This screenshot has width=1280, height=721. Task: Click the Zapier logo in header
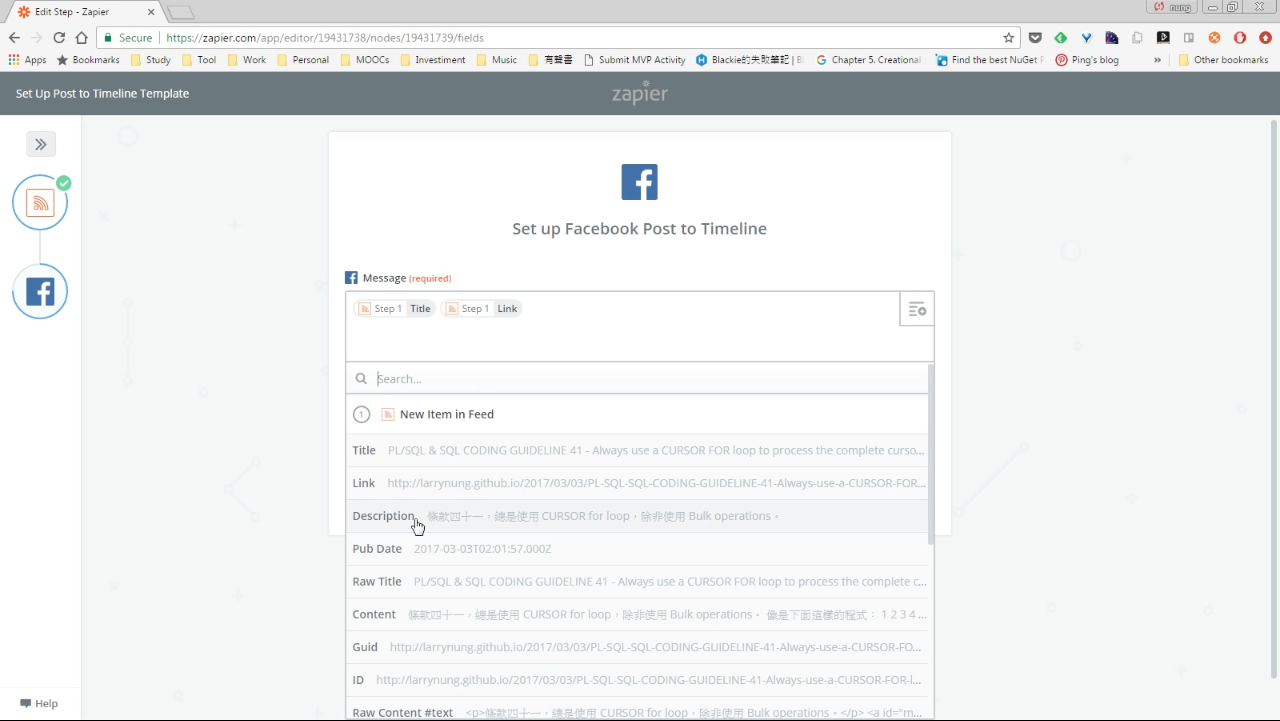point(640,94)
